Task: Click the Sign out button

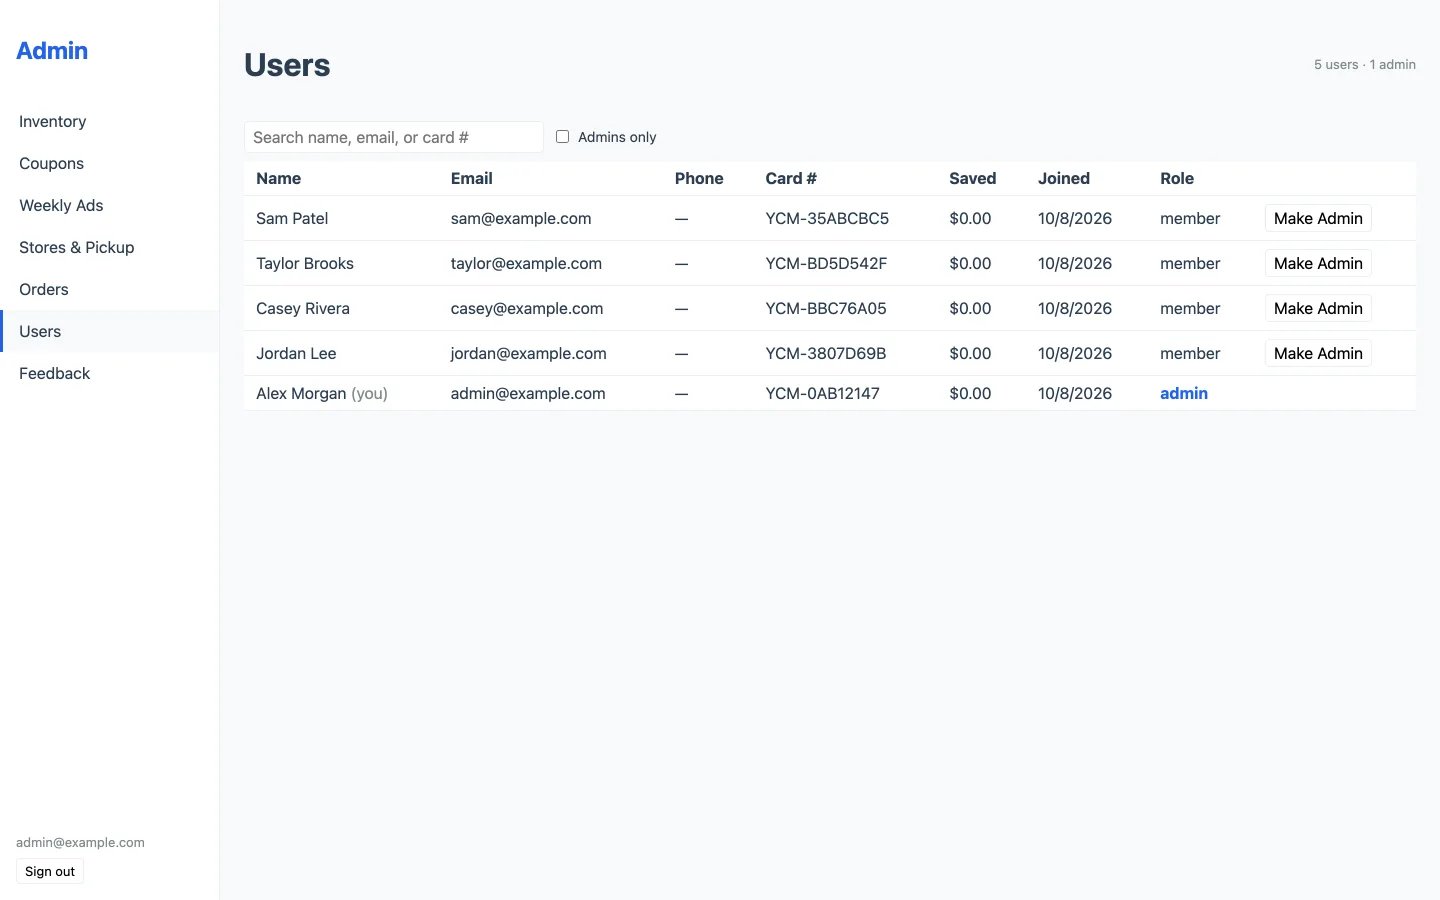Action: pos(50,871)
